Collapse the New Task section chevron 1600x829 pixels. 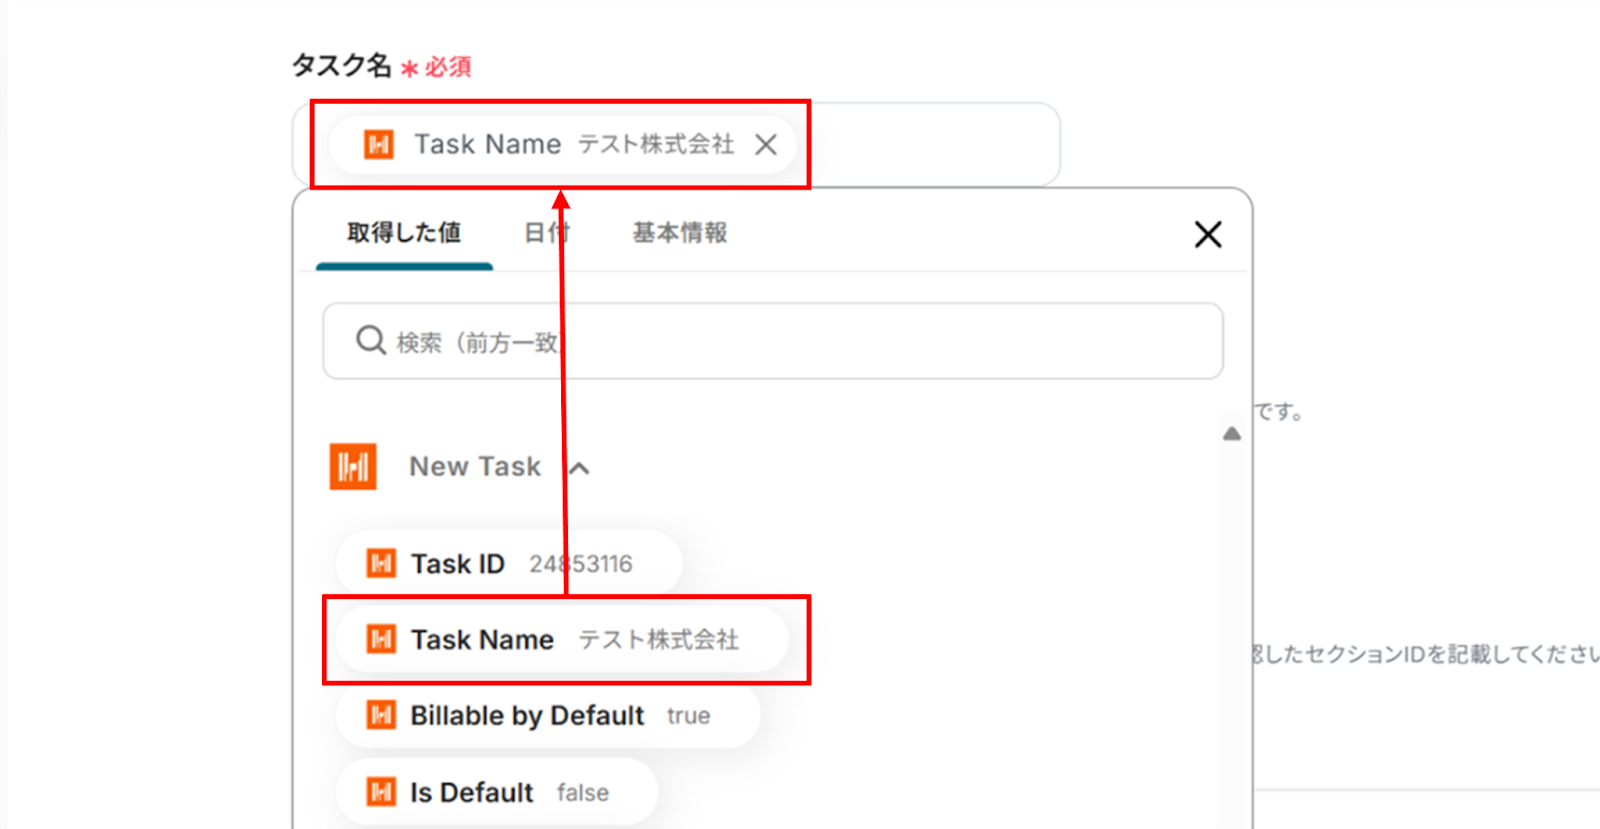tap(579, 468)
